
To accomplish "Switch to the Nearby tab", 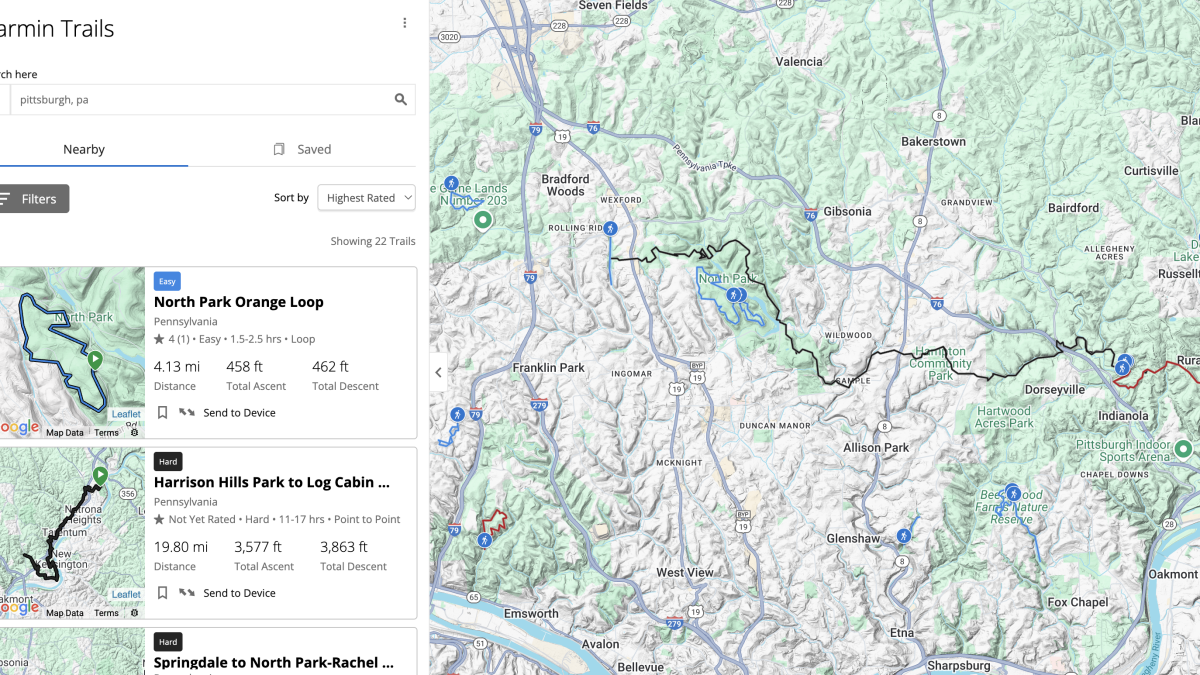I will [x=84, y=149].
